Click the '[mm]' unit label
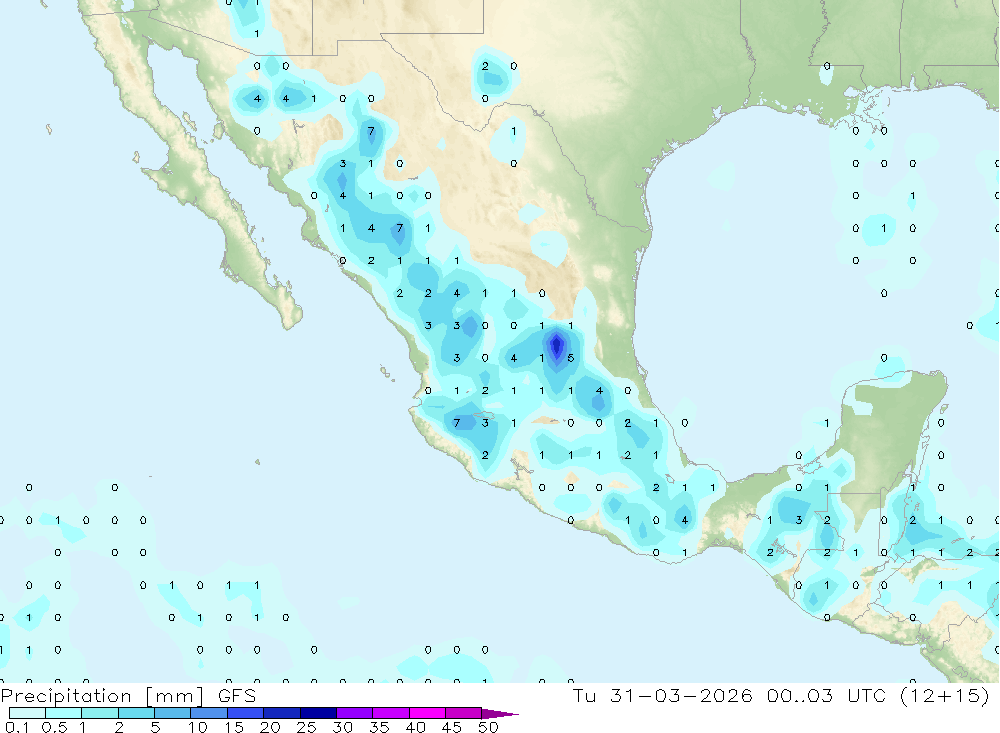Viewport: 1000px width, 733px height. (173, 696)
